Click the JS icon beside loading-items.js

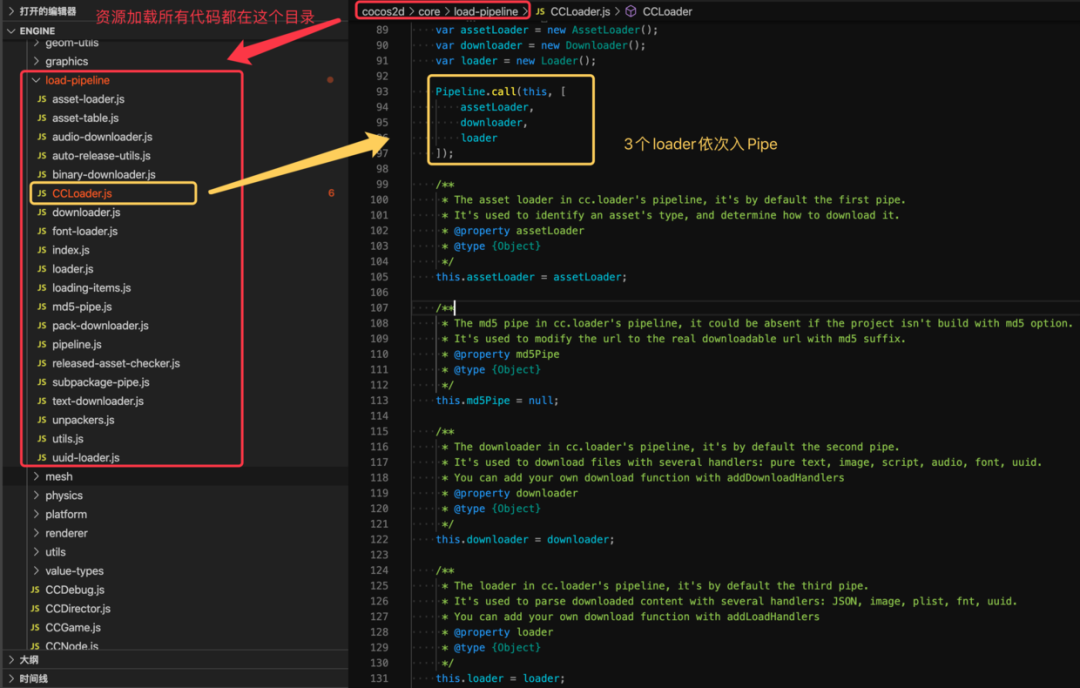tap(42, 288)
